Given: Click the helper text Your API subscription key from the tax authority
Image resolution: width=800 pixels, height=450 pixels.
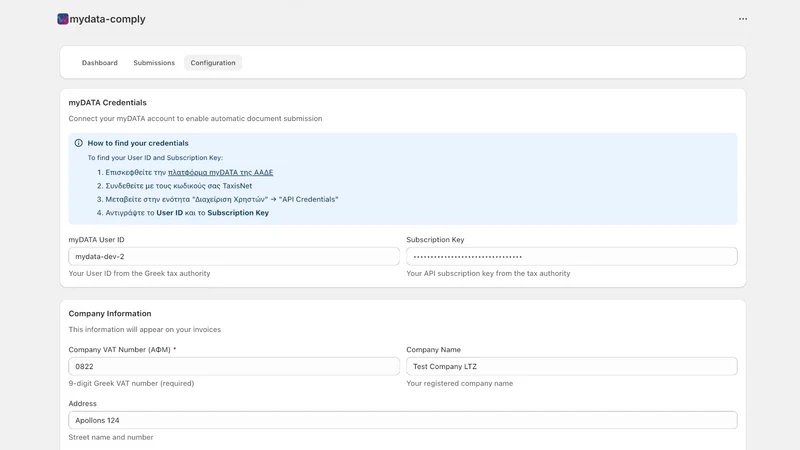Looking at the screenshot, I should click(488, 273).
